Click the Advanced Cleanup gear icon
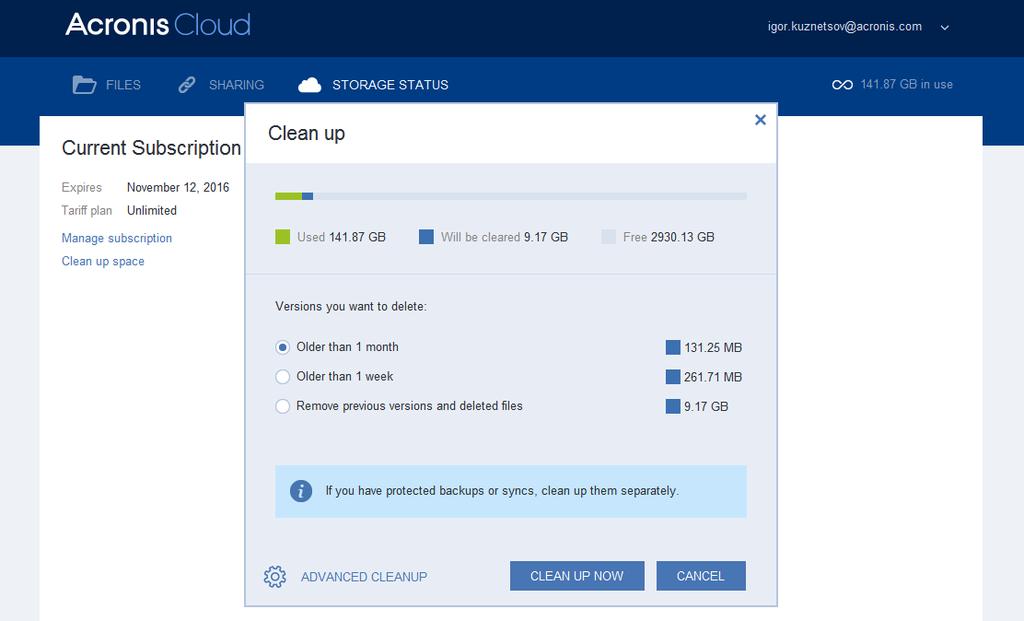This screenshot has height=621, width=1024. pyautogui.click(x=275, y=577)
